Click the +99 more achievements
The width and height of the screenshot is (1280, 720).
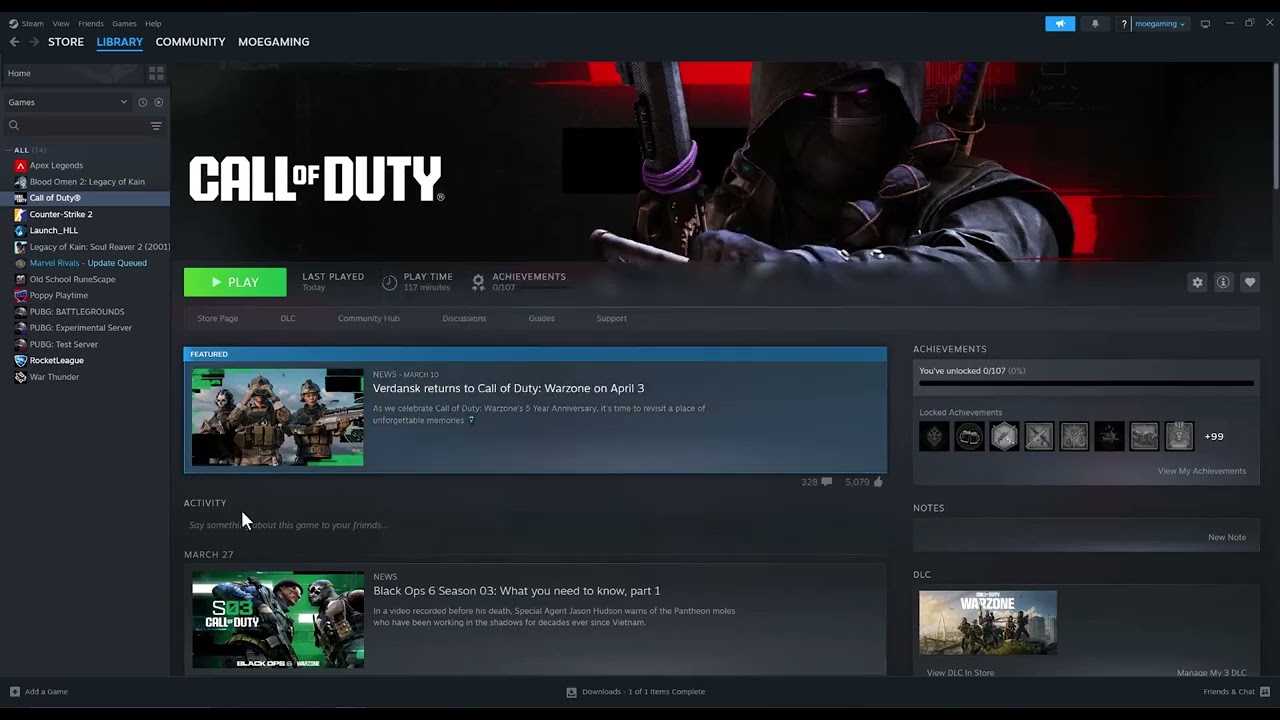(1213, 437)
